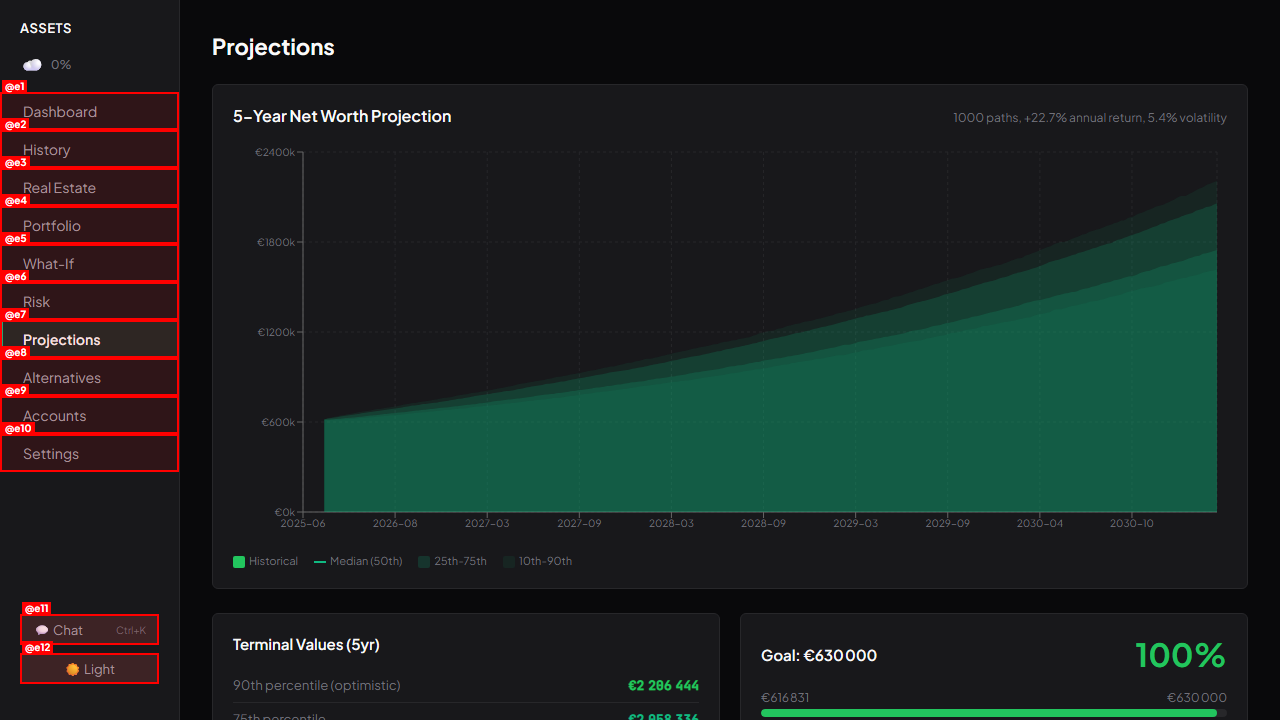Click the 2028-09 x-axis label
Screen dimensions: 1280x720
pyautogui.click(x=763, y=523)
